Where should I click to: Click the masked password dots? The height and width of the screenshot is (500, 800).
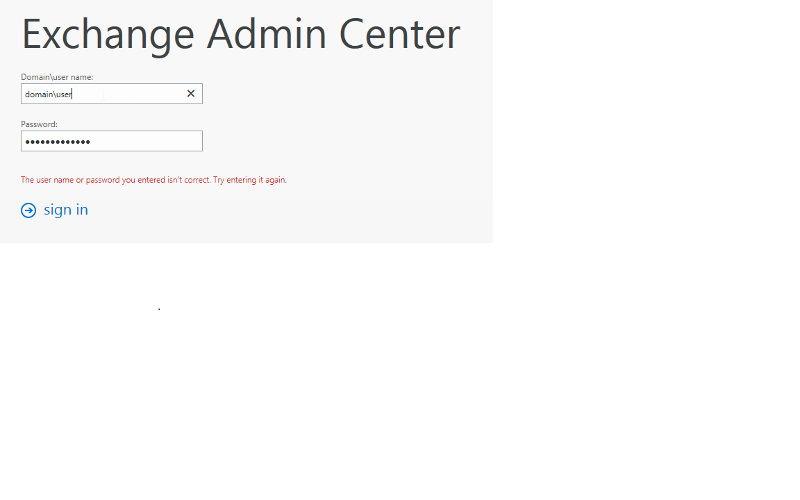click(x=58, y=142)
